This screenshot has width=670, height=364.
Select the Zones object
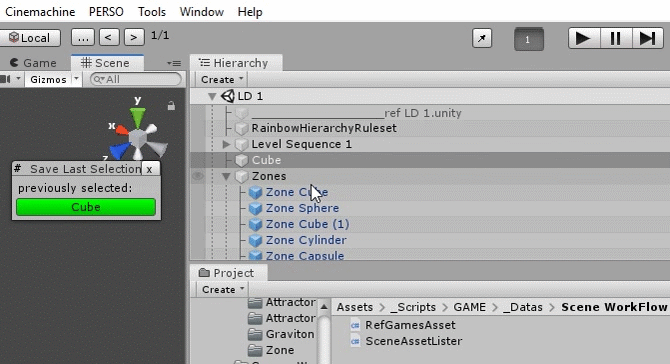tap(268, 176)
